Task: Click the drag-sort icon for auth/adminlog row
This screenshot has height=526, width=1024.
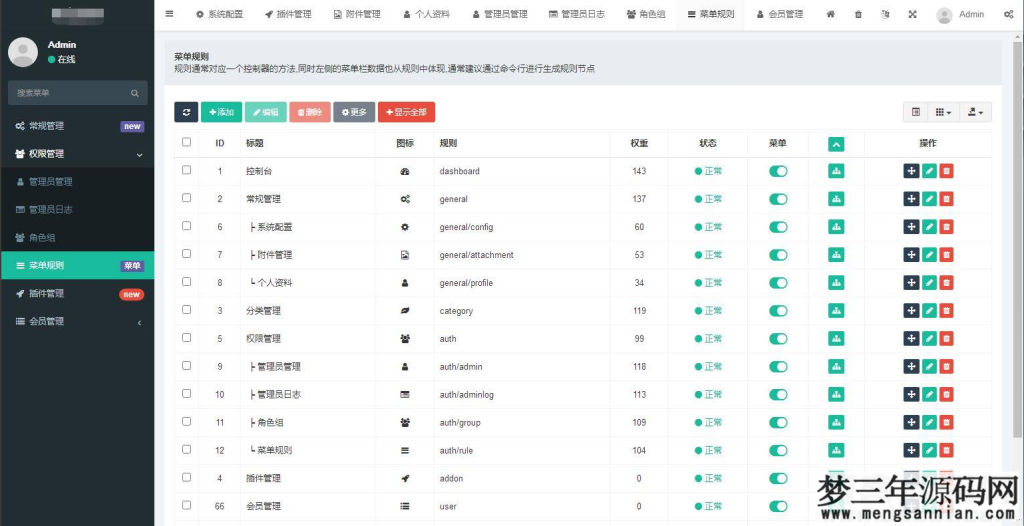Action: point(911,395)
